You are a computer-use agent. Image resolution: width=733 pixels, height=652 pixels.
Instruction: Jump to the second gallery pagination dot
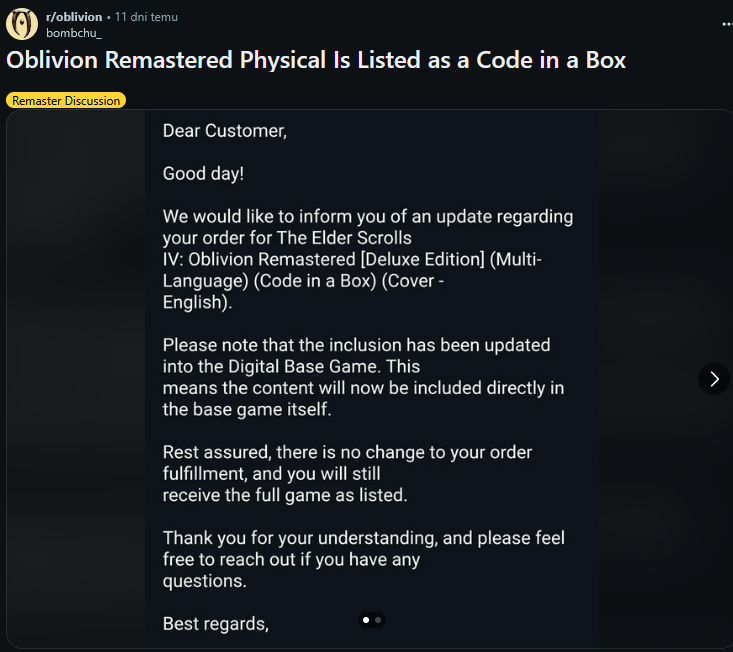378,620
